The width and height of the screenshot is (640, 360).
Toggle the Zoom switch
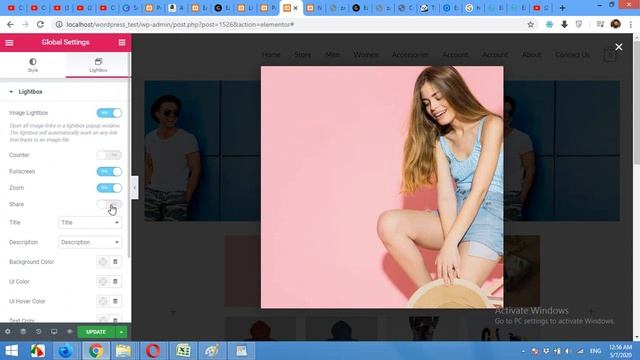coord(109,188)
